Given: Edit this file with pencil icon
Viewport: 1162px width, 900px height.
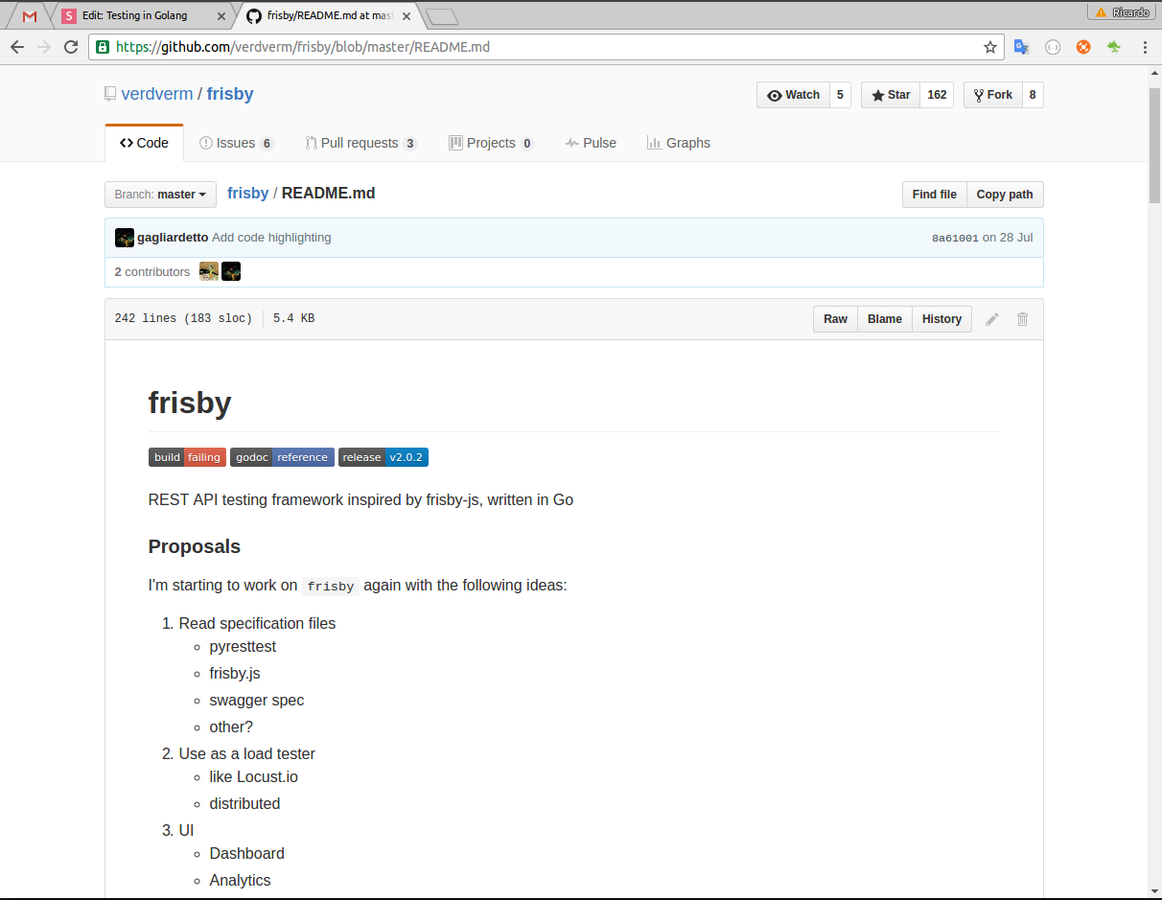Looking at the screenshot, I should 992,319.
